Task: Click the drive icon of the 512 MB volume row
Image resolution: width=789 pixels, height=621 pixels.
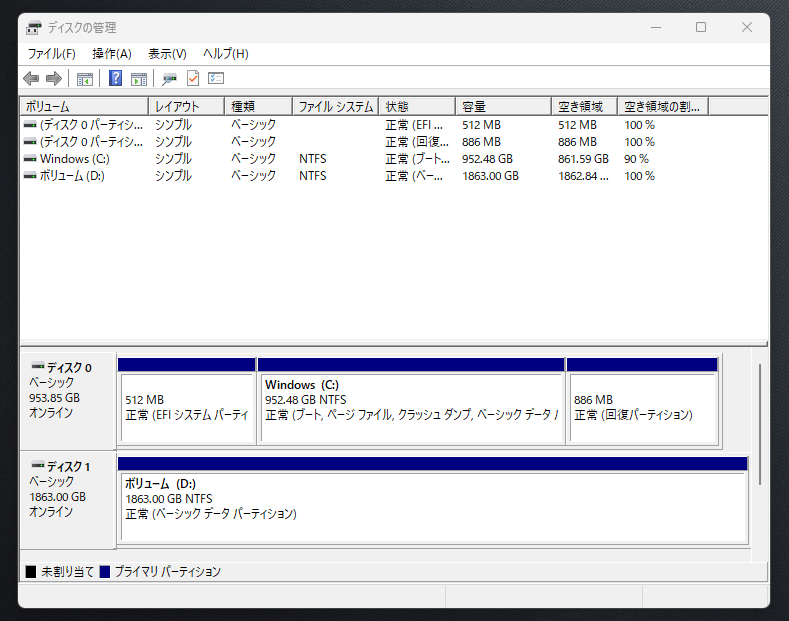Action: 30,124
